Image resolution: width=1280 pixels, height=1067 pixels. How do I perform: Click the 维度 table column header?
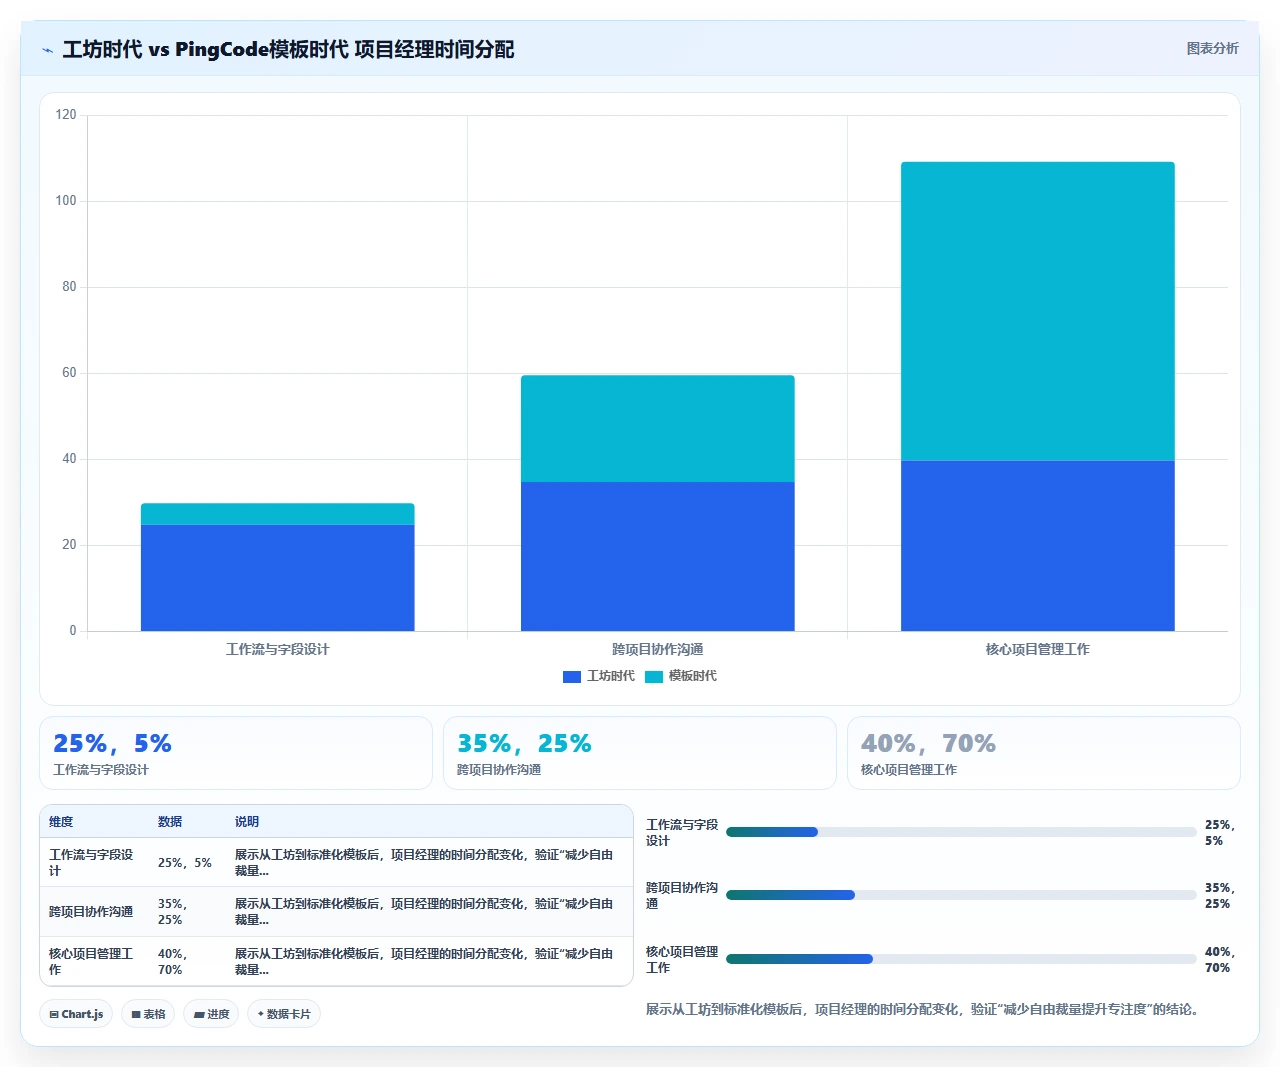point(61,822)
